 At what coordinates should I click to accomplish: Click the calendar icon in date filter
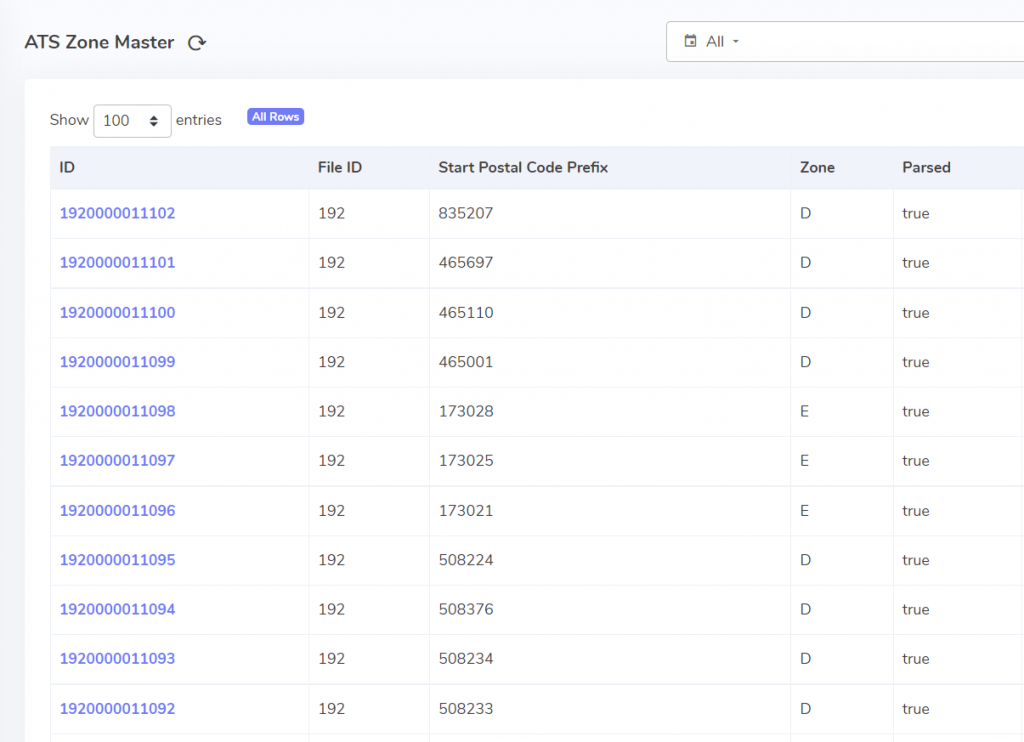pos(690,42)
